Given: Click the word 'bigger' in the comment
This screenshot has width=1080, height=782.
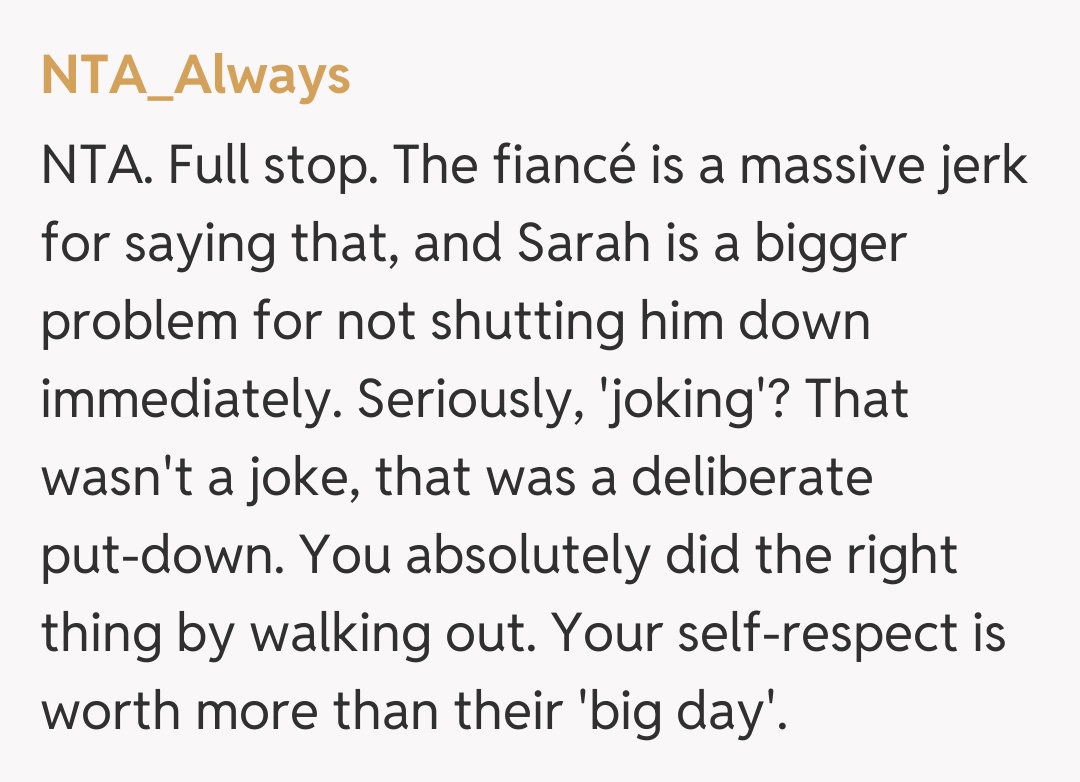Looking at the screenshot, I should click(x=830, y=243).
